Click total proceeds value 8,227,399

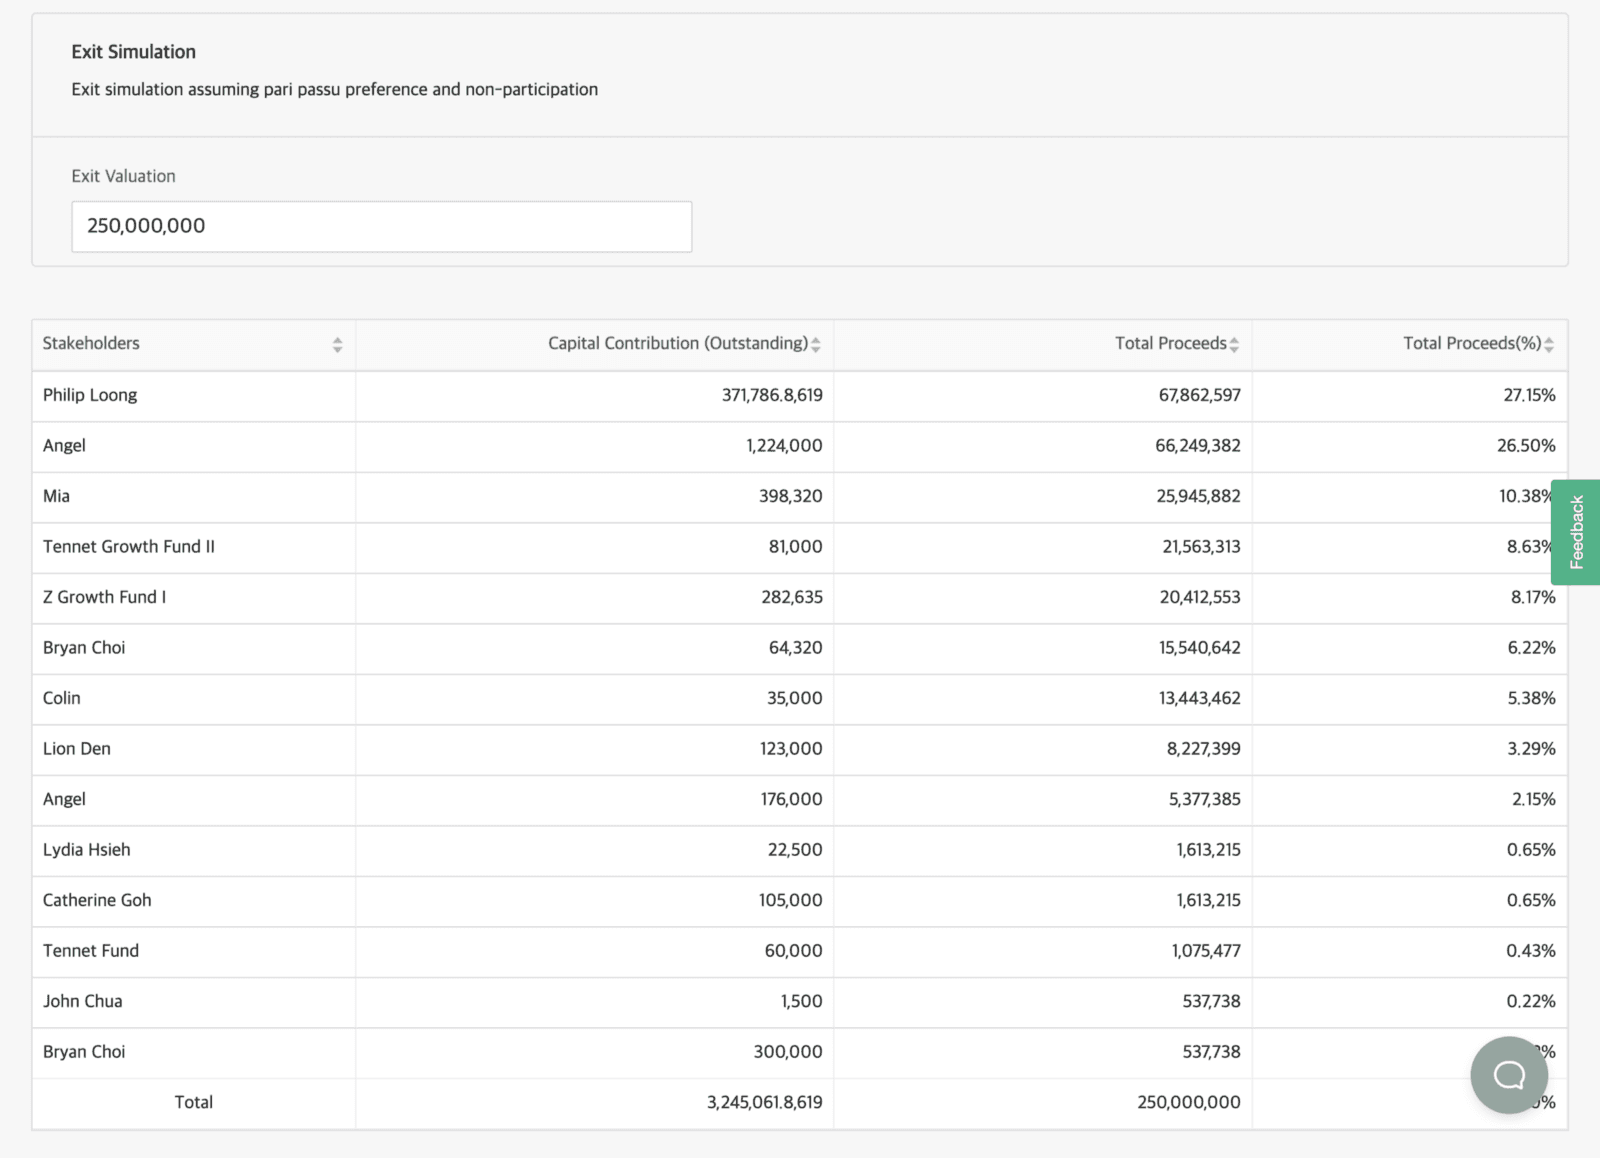click(1203, 748)
